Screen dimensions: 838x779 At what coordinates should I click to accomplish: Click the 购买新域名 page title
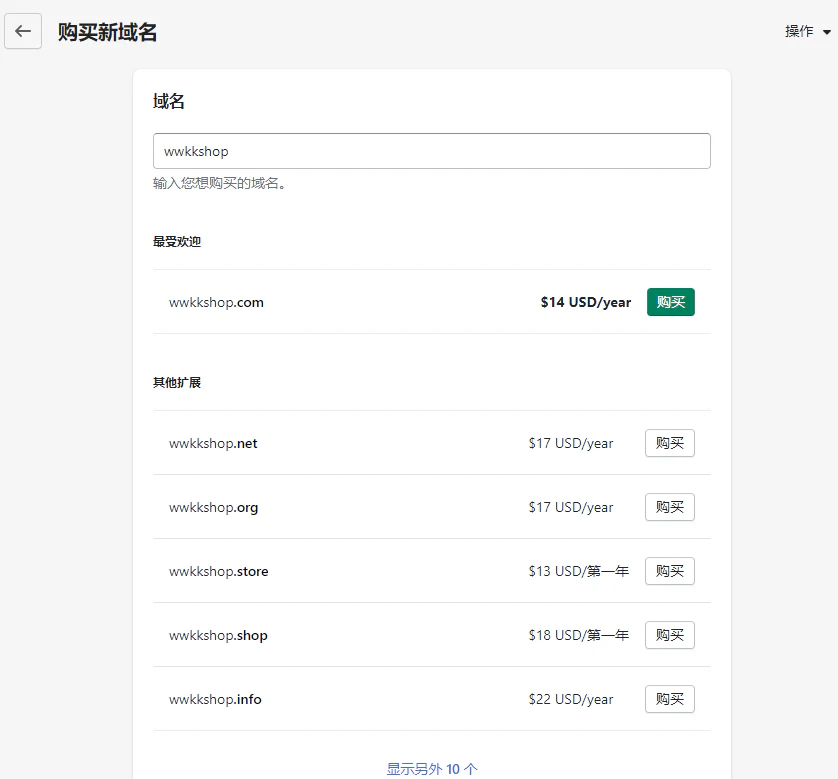point(107,32)
